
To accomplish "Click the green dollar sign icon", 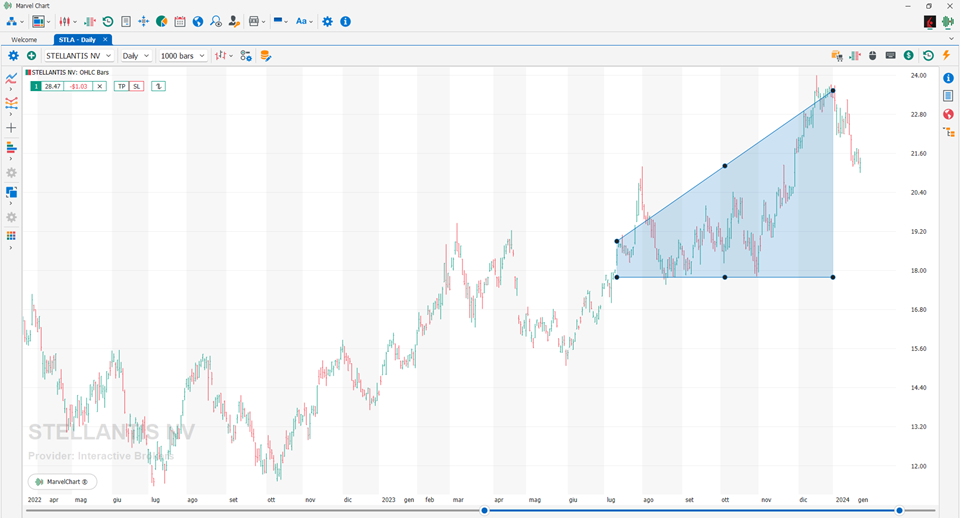I will click(909, 56).
